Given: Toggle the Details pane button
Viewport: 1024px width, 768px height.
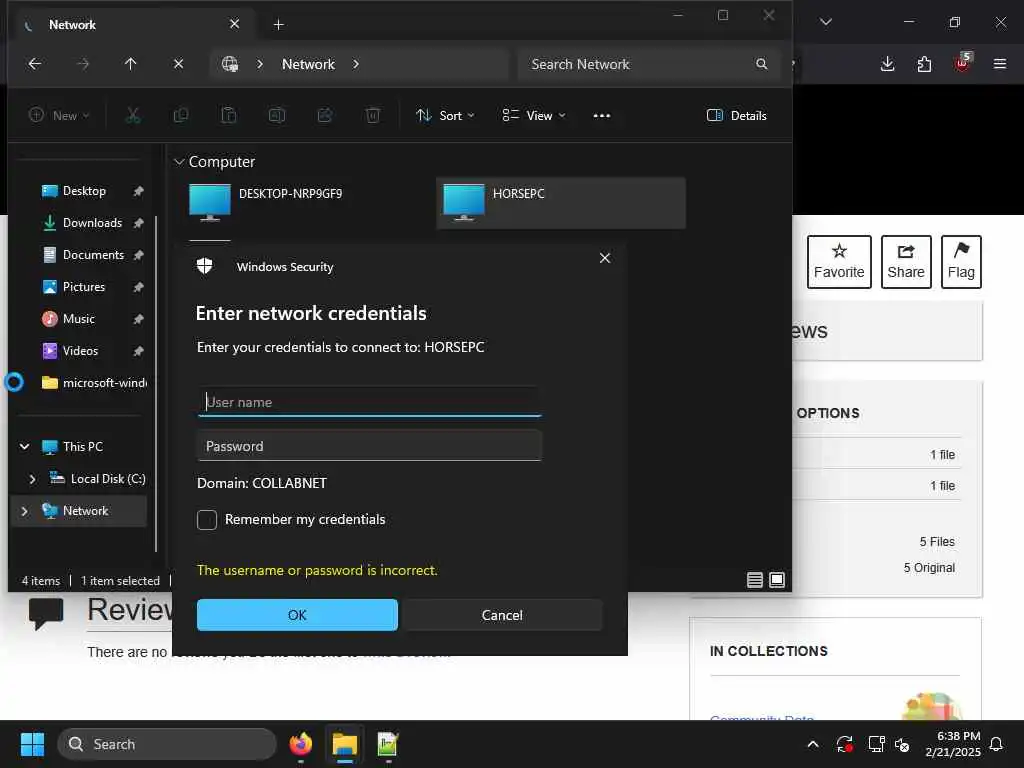Looking at the screenshot, I should click(x=736, y=116).
